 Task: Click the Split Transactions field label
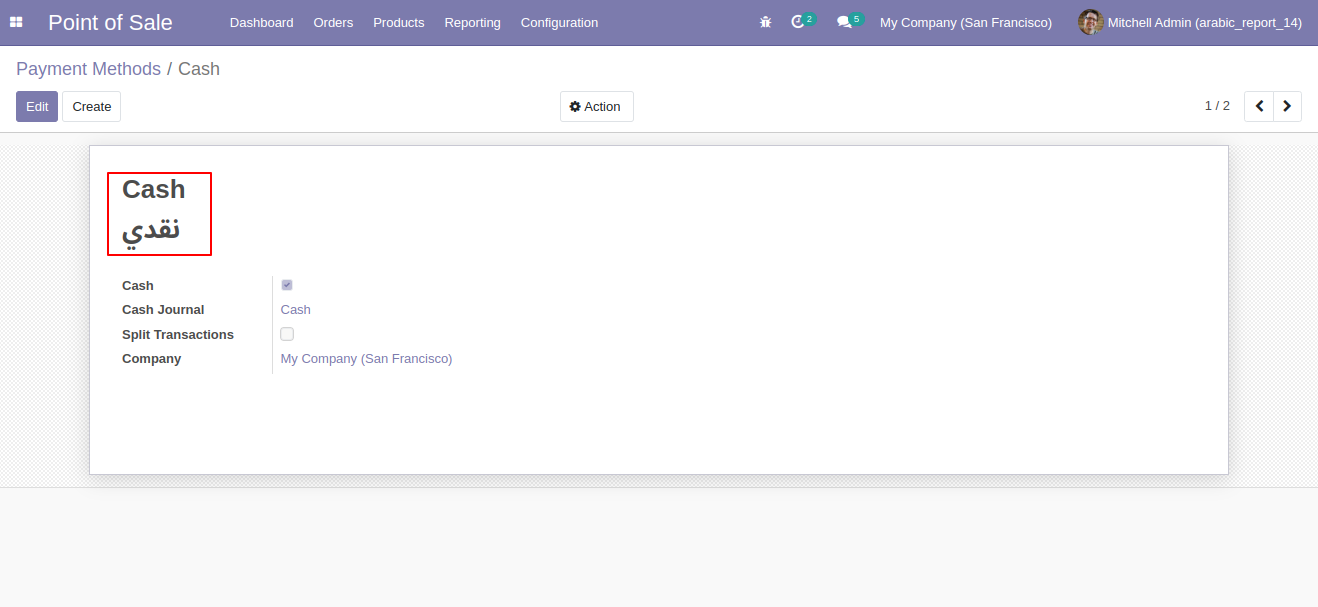pos(178,334)
